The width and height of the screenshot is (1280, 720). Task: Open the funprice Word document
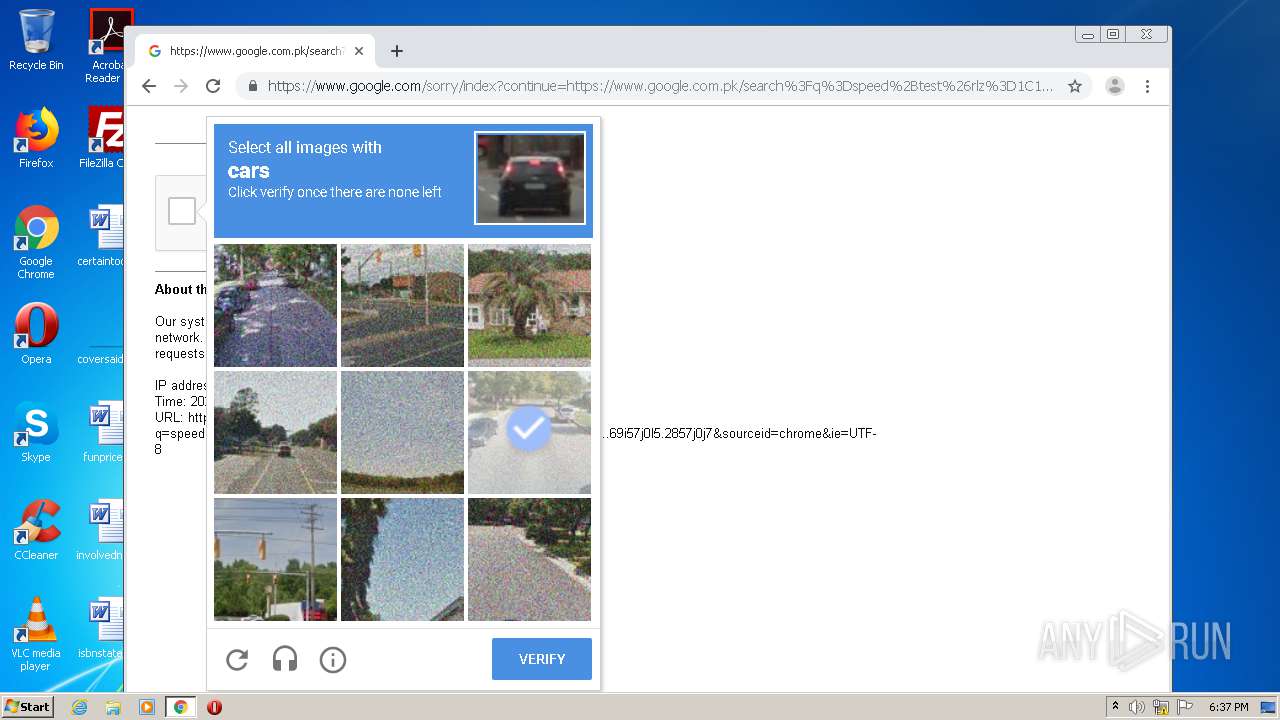[x=102, y=432]
